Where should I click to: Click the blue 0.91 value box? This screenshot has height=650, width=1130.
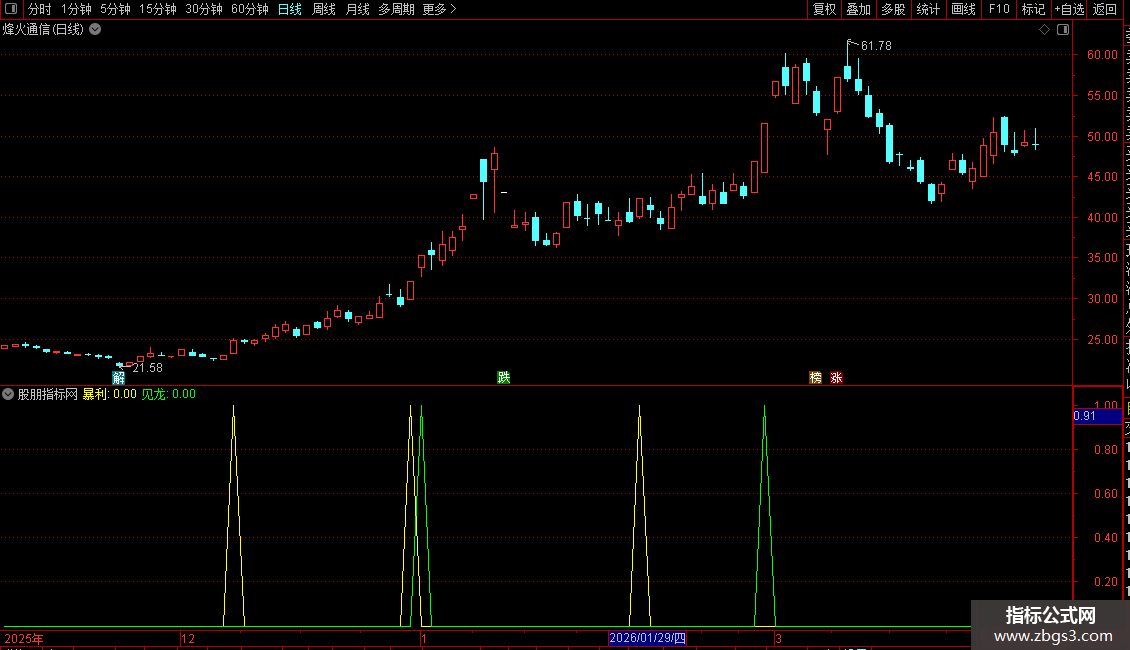click(x=1098, y=416)
